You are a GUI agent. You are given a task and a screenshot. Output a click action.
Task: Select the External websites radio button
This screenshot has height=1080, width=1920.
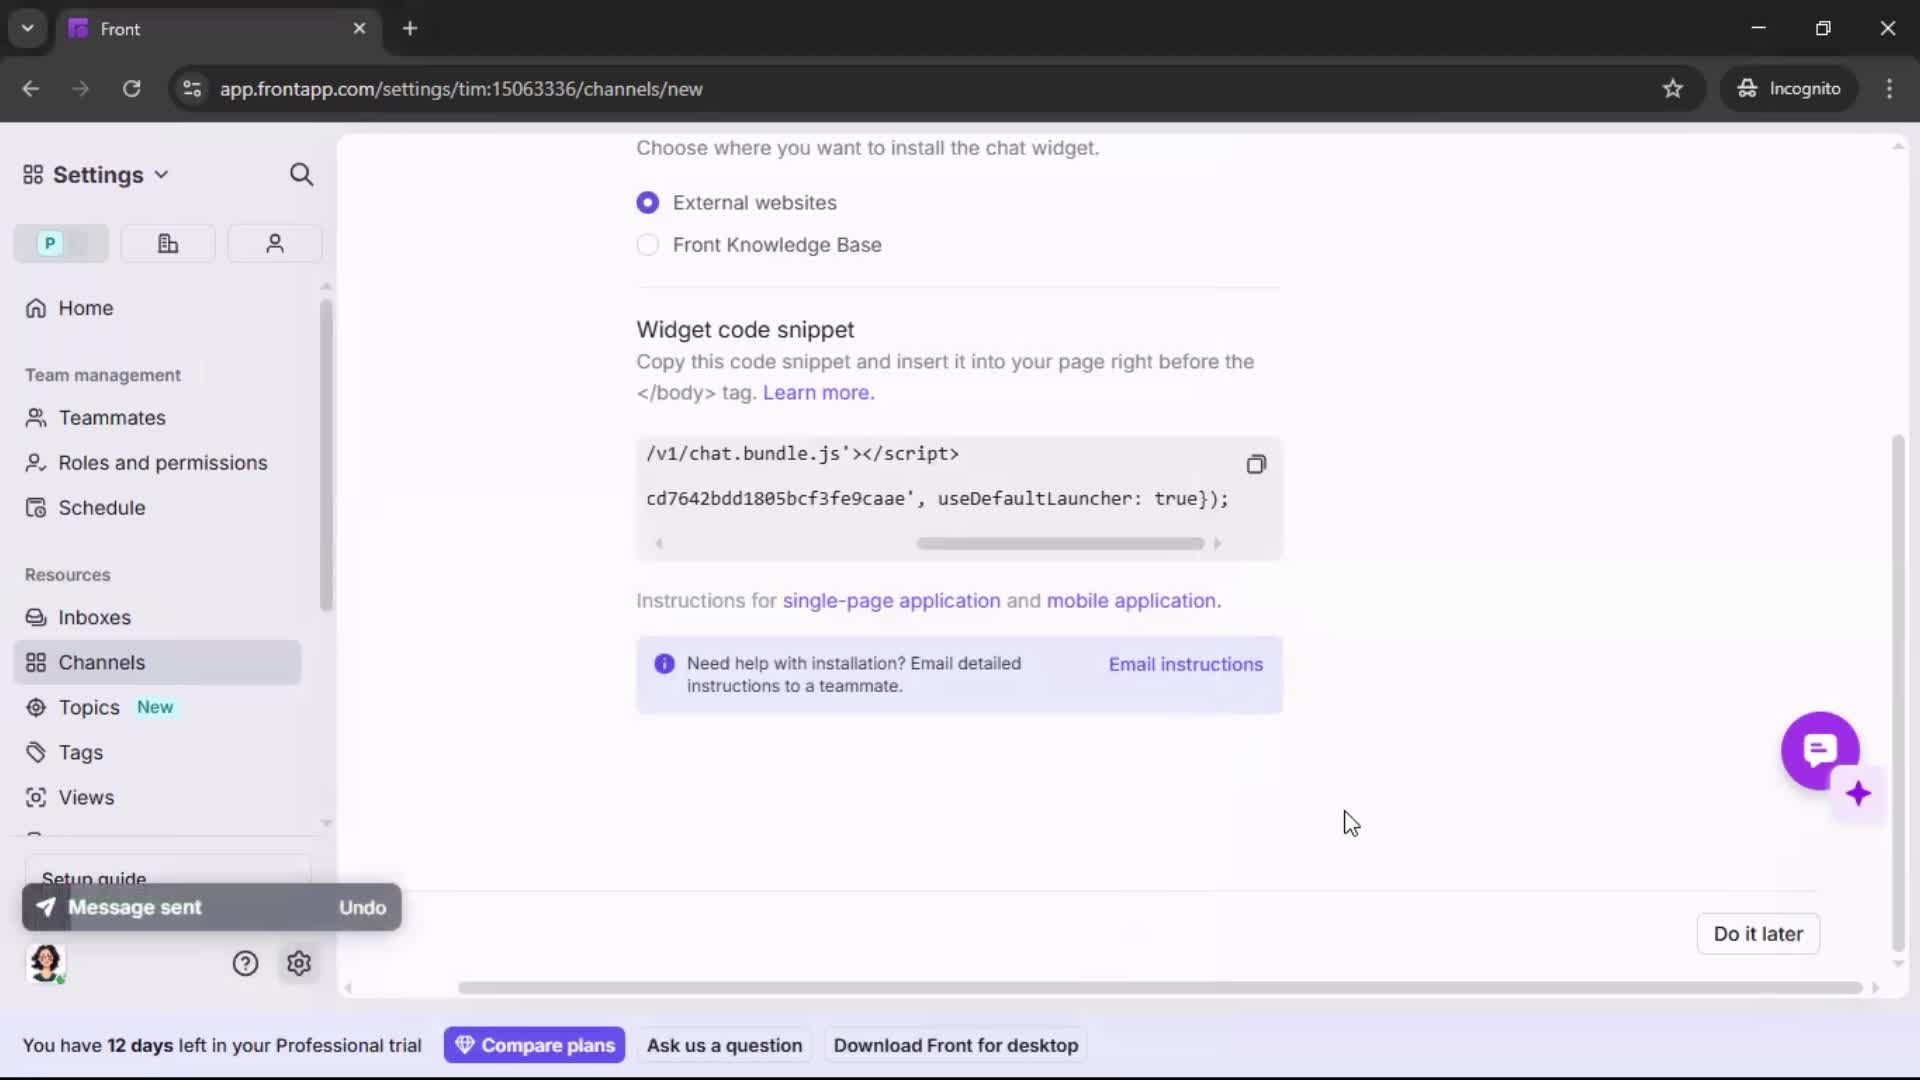click(x=648, y=202)
